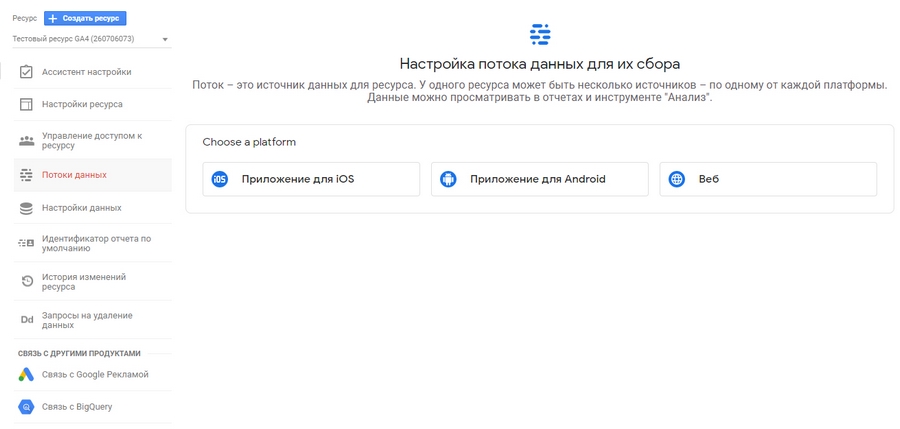900x429 pixels.
Task: Click the data stream logo above heading
Action: 540,34
